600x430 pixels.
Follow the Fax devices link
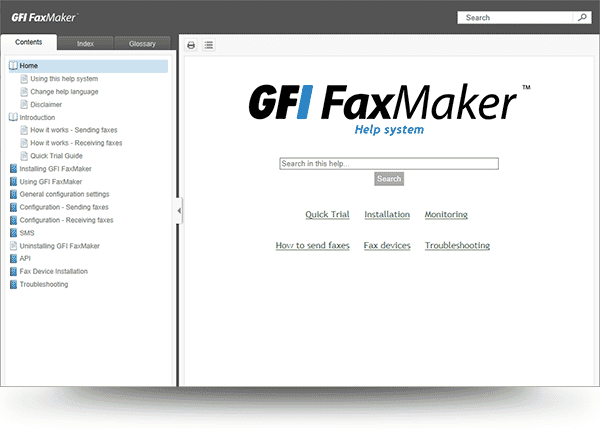tap(387, 245)
